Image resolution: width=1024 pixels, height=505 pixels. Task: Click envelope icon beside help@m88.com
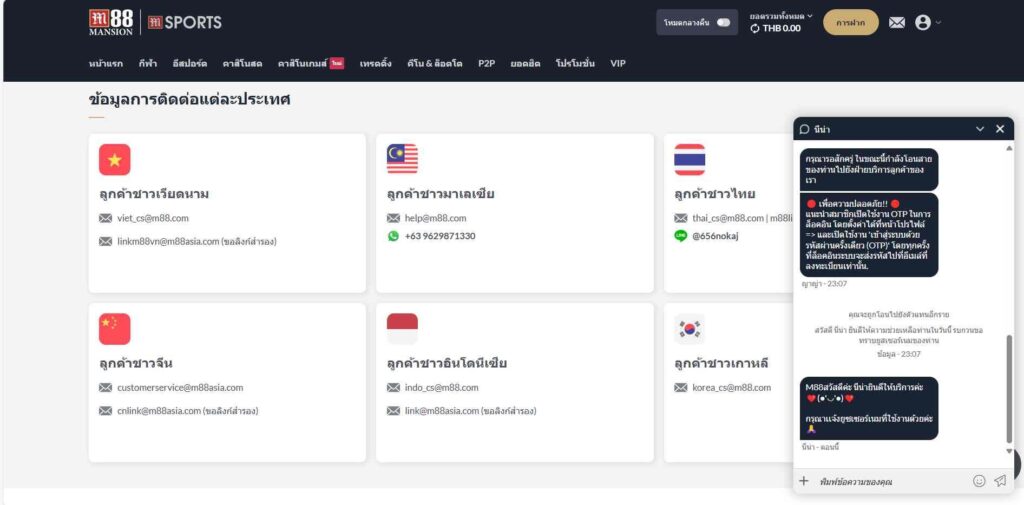(393, 218)
